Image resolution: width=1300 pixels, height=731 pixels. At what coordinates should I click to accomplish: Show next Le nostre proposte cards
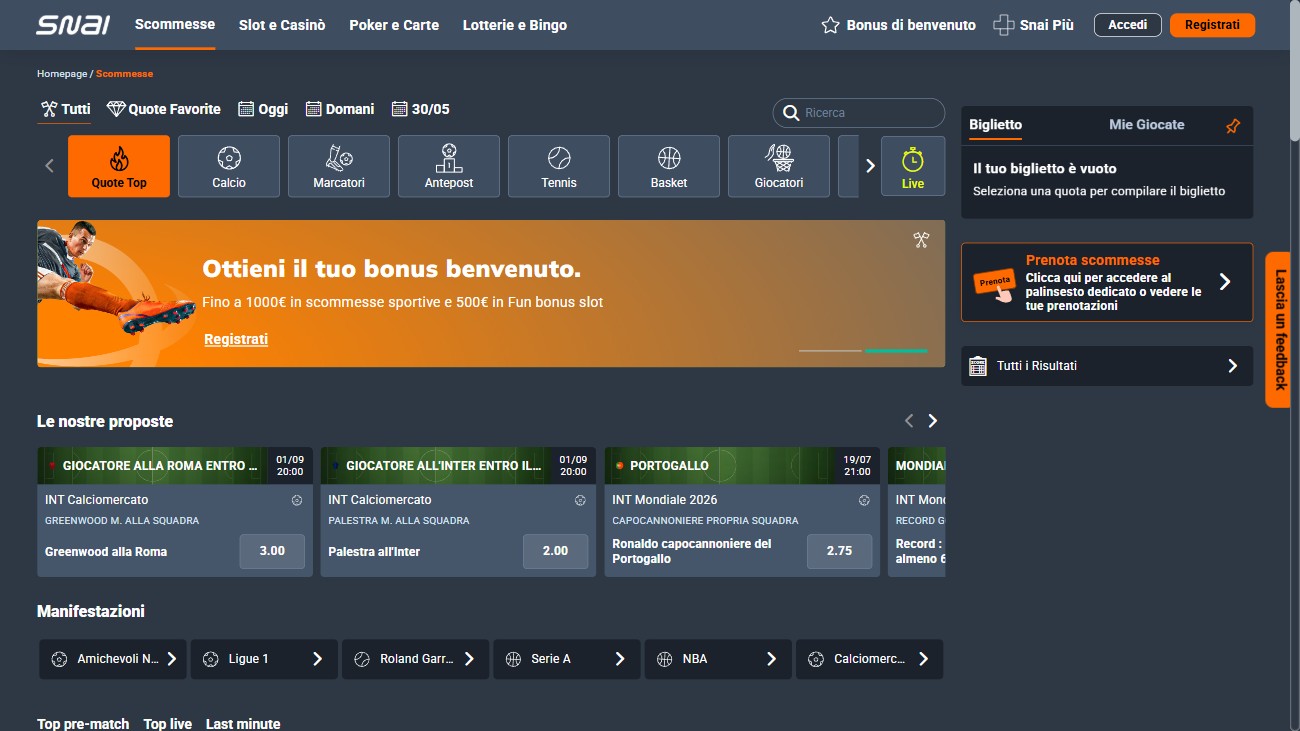pos(933,421)
